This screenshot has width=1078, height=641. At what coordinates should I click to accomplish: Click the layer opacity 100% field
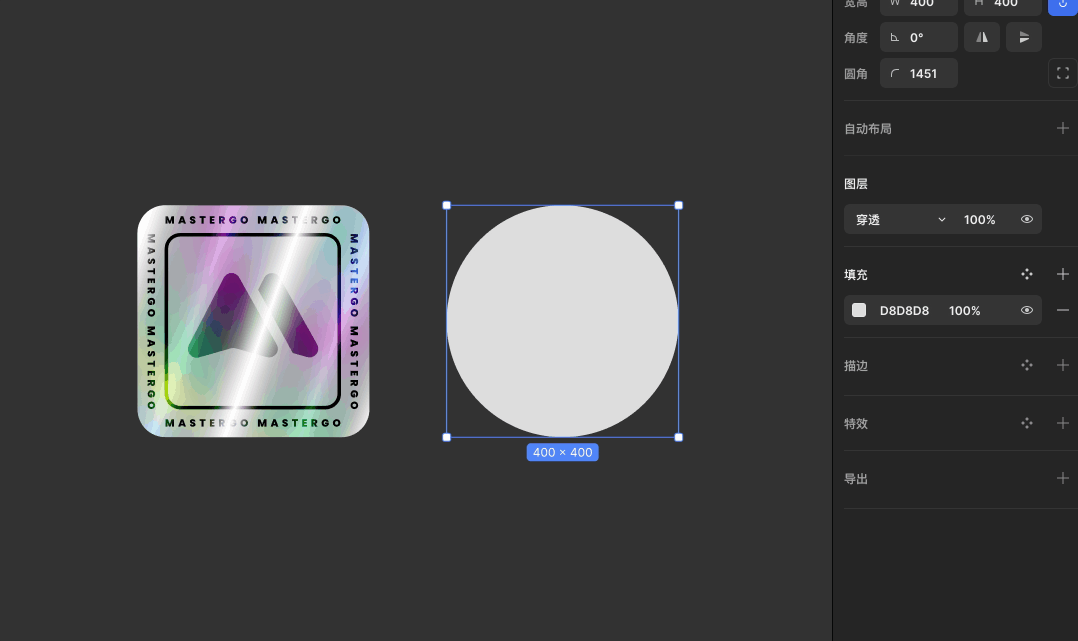(x=980, y=220)
